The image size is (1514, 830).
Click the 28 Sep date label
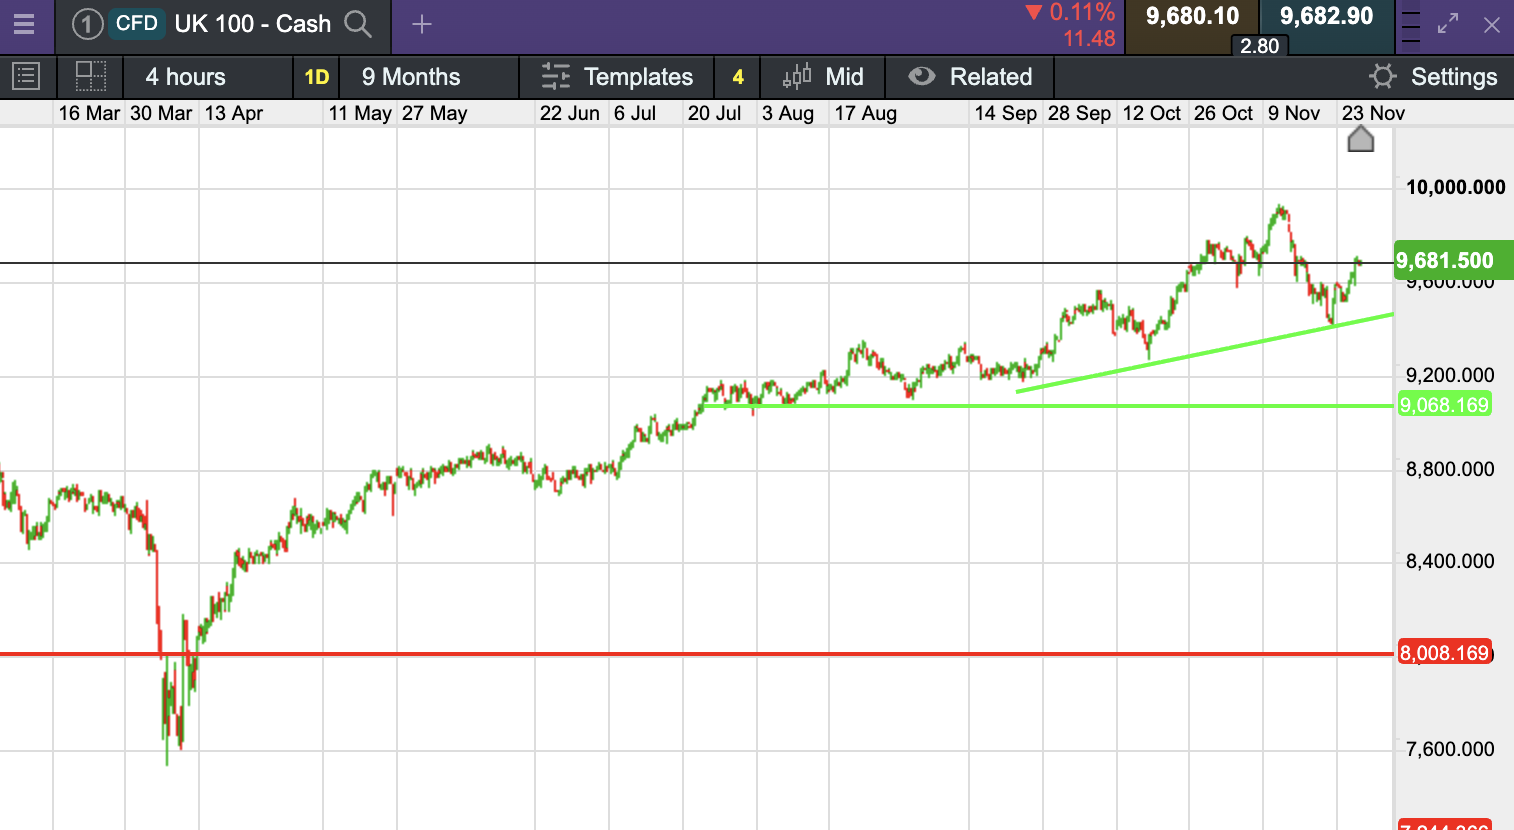pyautogui.click(x=1079, y=113)
